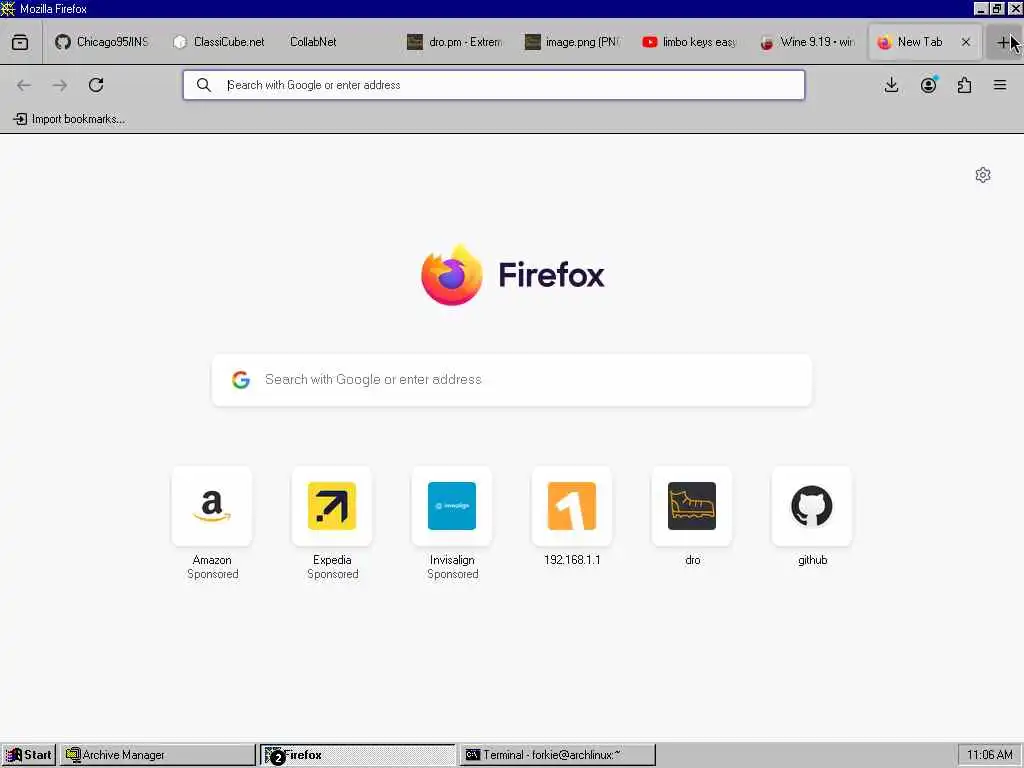Switch to Terminal forkie@archlinux in taskbar

(557, 755)
